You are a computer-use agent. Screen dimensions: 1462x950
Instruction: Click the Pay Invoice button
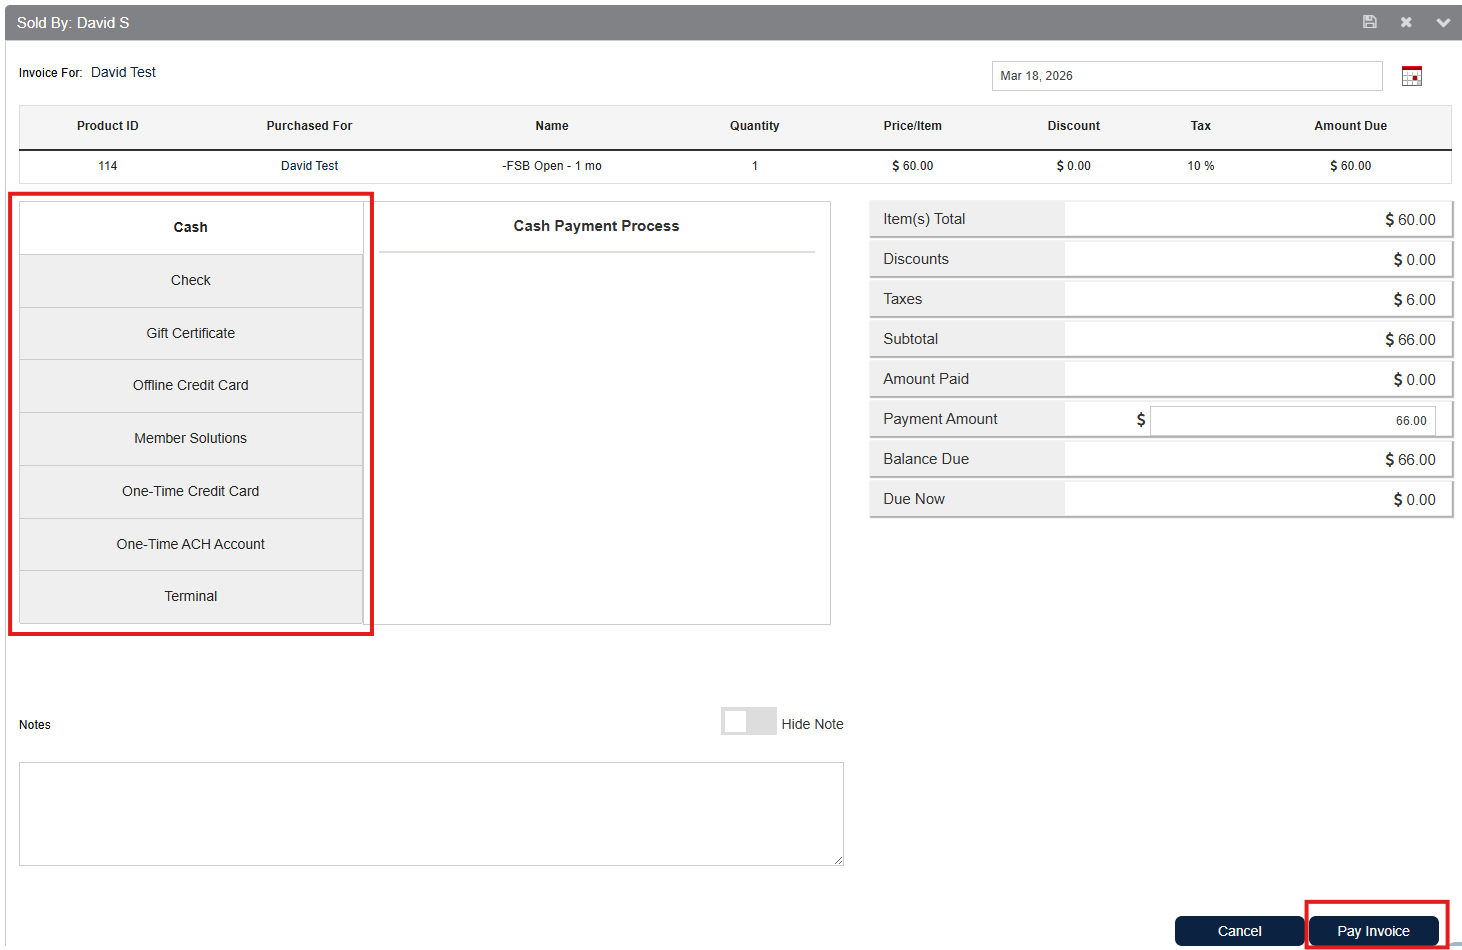point(1373,931)
